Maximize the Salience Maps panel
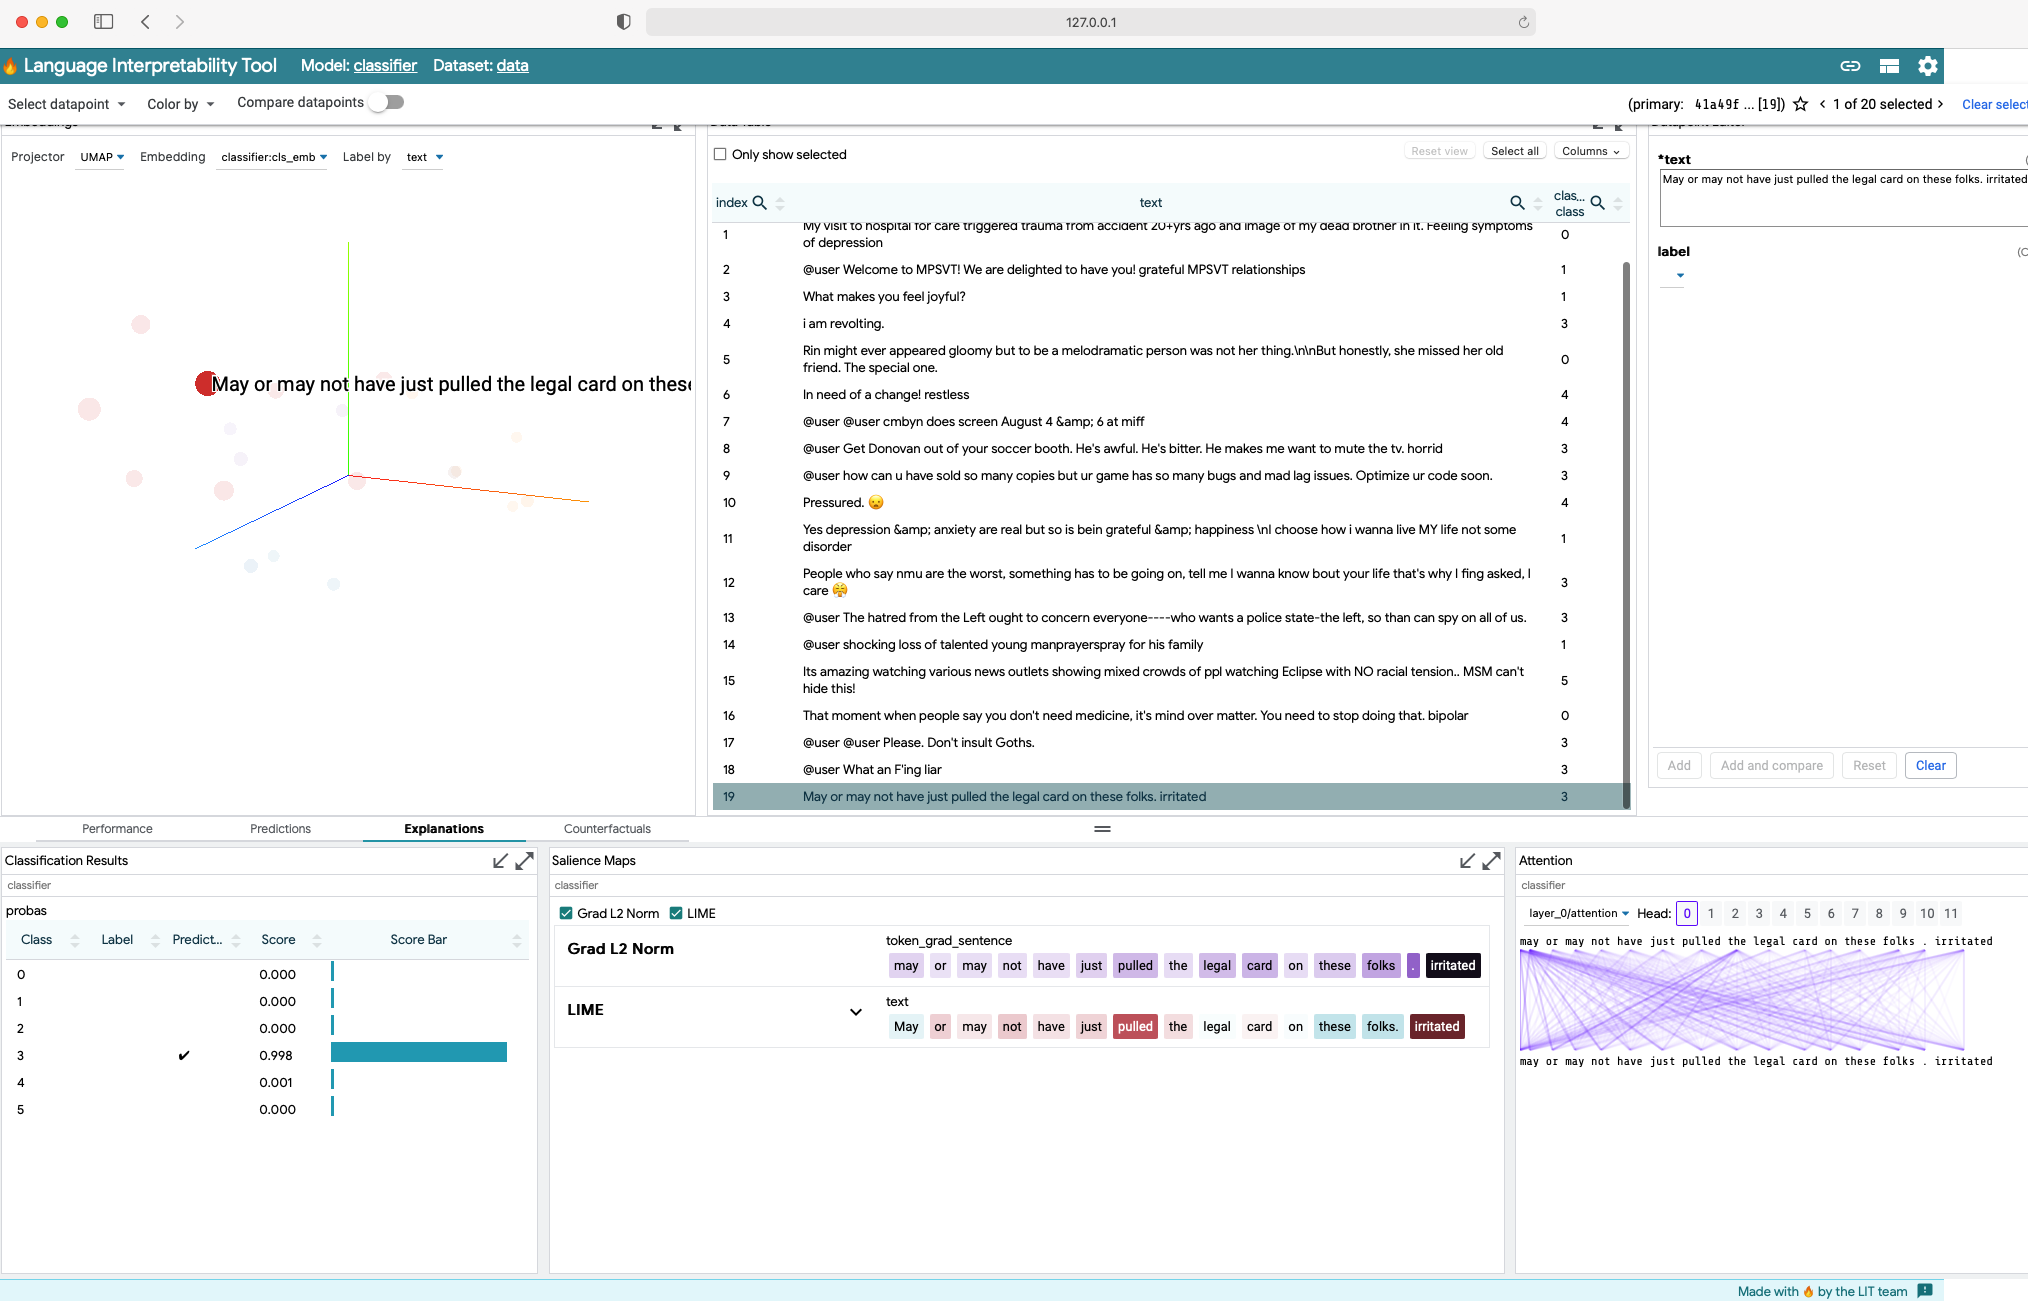 1491,861
